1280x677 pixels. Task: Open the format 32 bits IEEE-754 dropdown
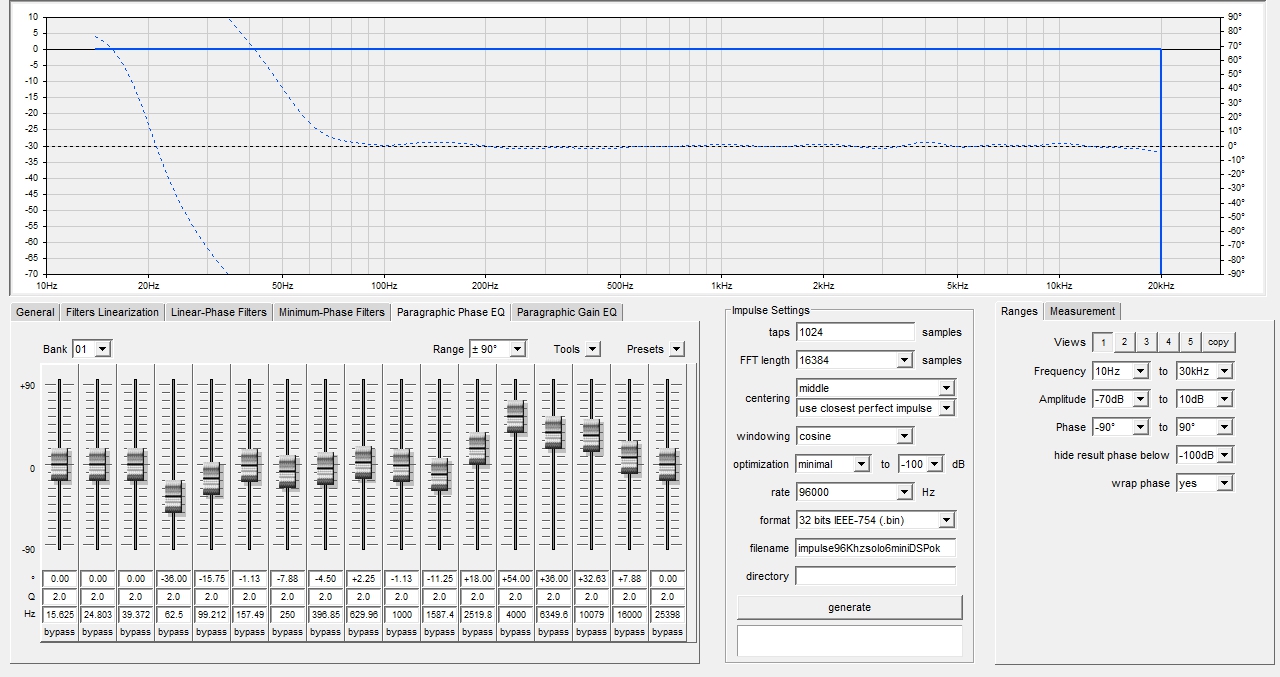(x=946, y=520)
